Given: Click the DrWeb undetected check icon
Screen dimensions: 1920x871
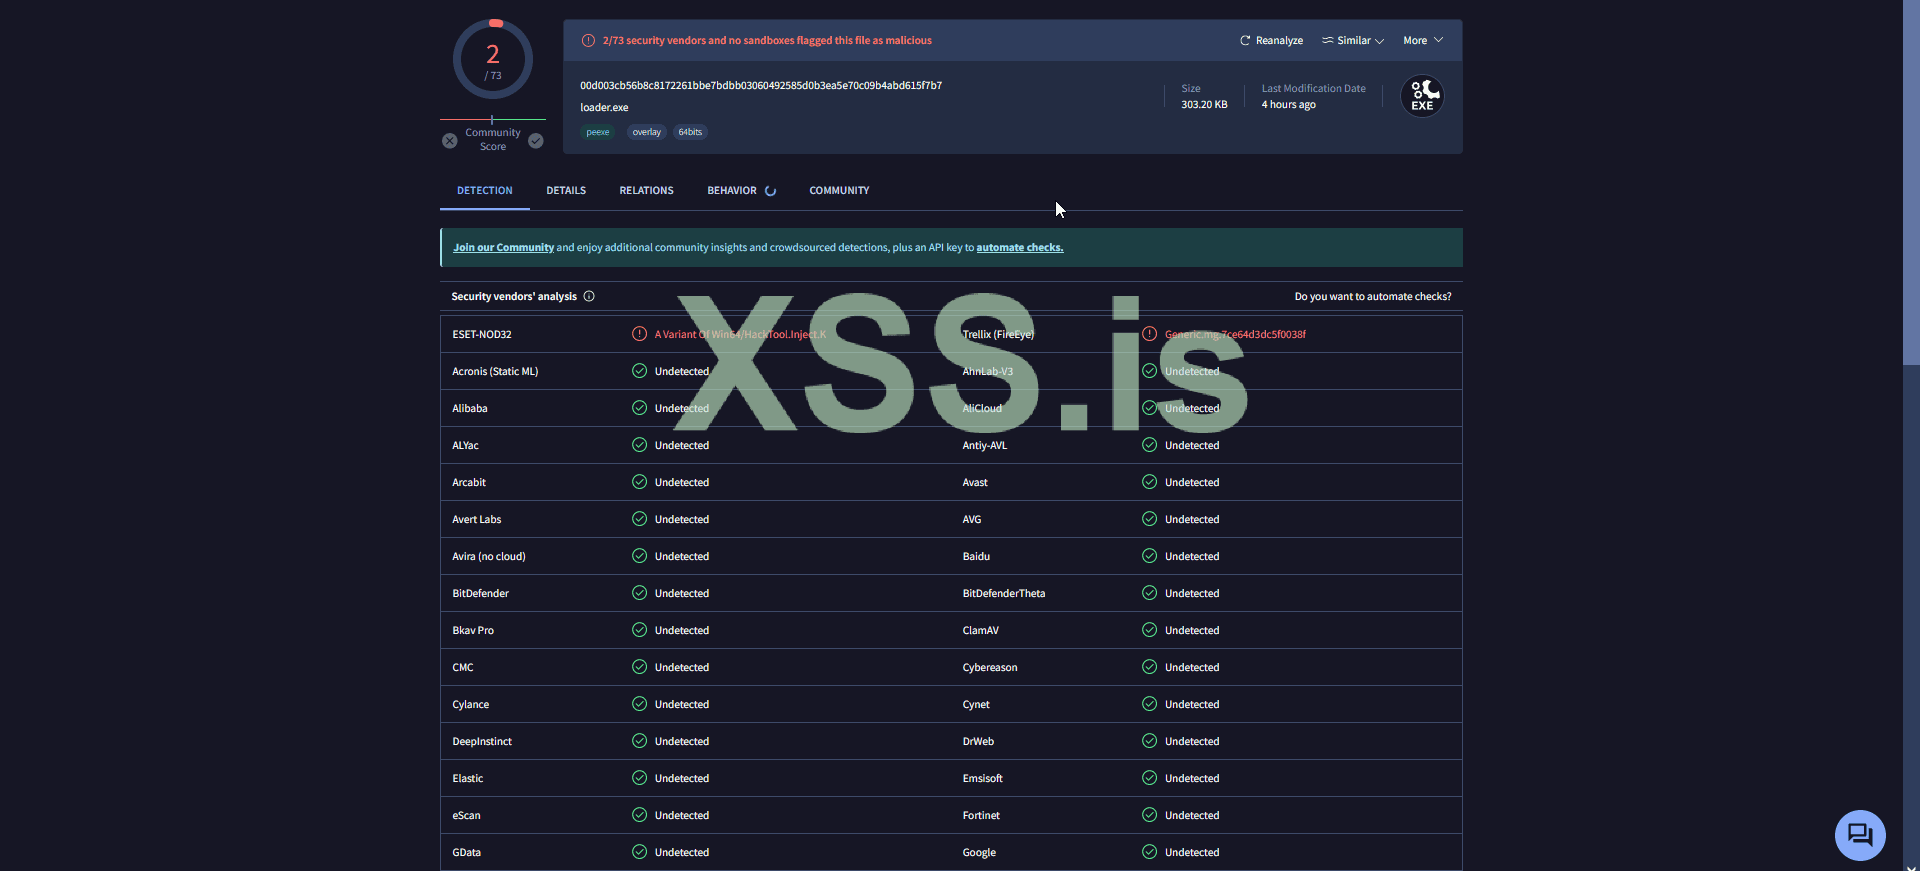Looking at the screenshot, I should [1150, 741].
